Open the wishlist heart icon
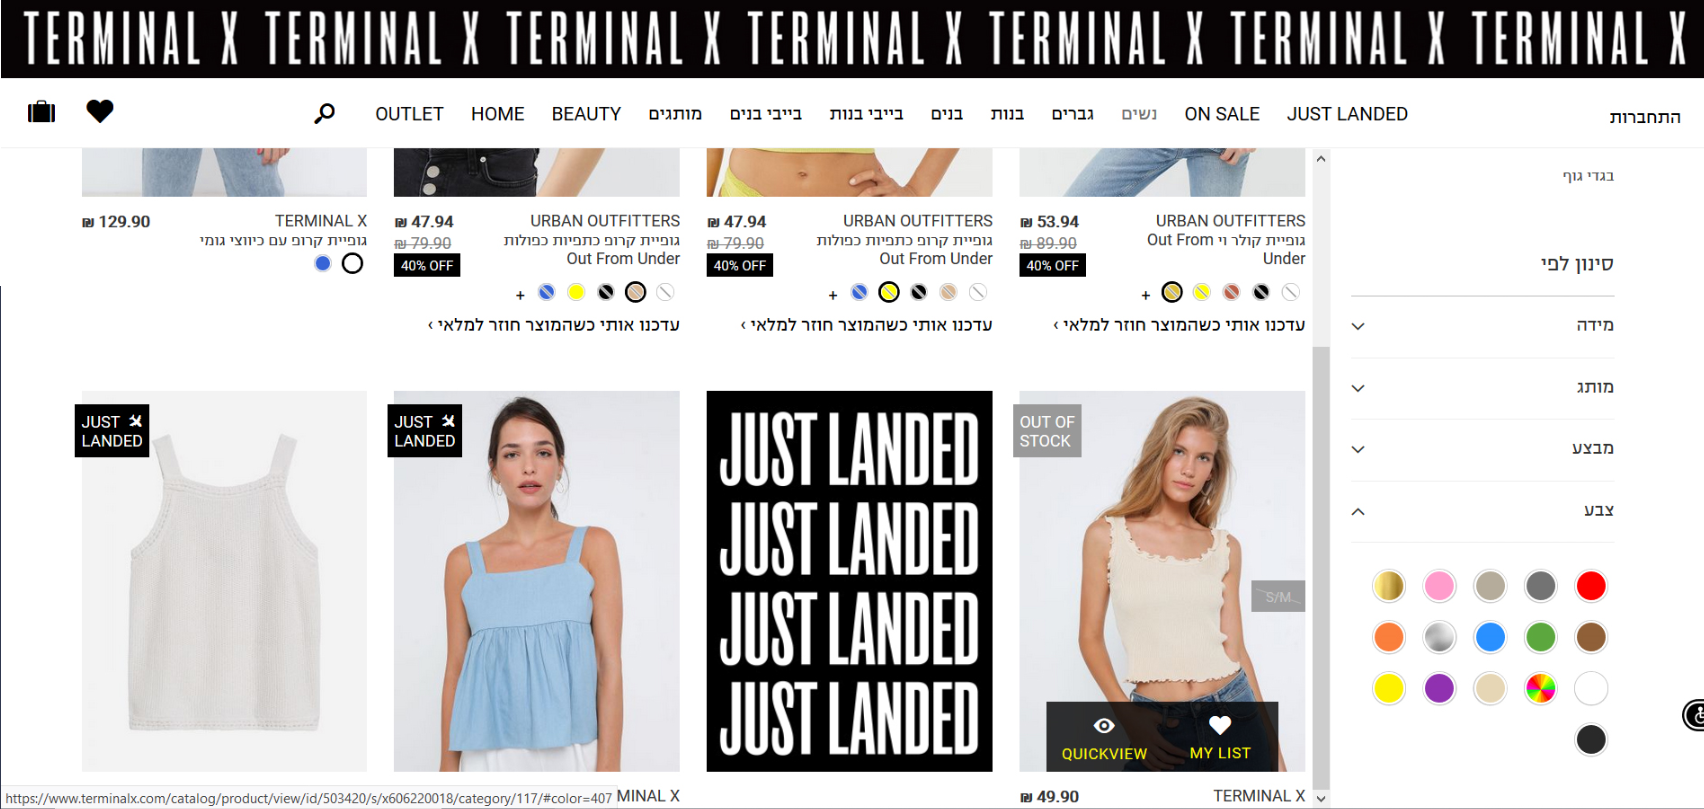This screenshot has height=809, width=1704. (x=100, y=111)
